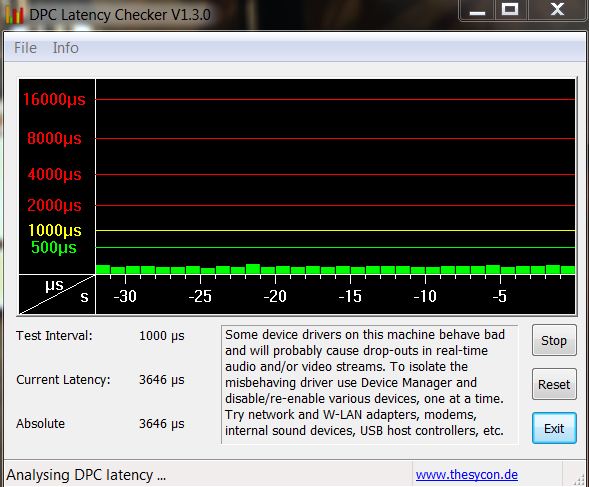Click the device driver warning message box
Image resolution: width=589 pixels, height=487 pixels.
(369, 385)
